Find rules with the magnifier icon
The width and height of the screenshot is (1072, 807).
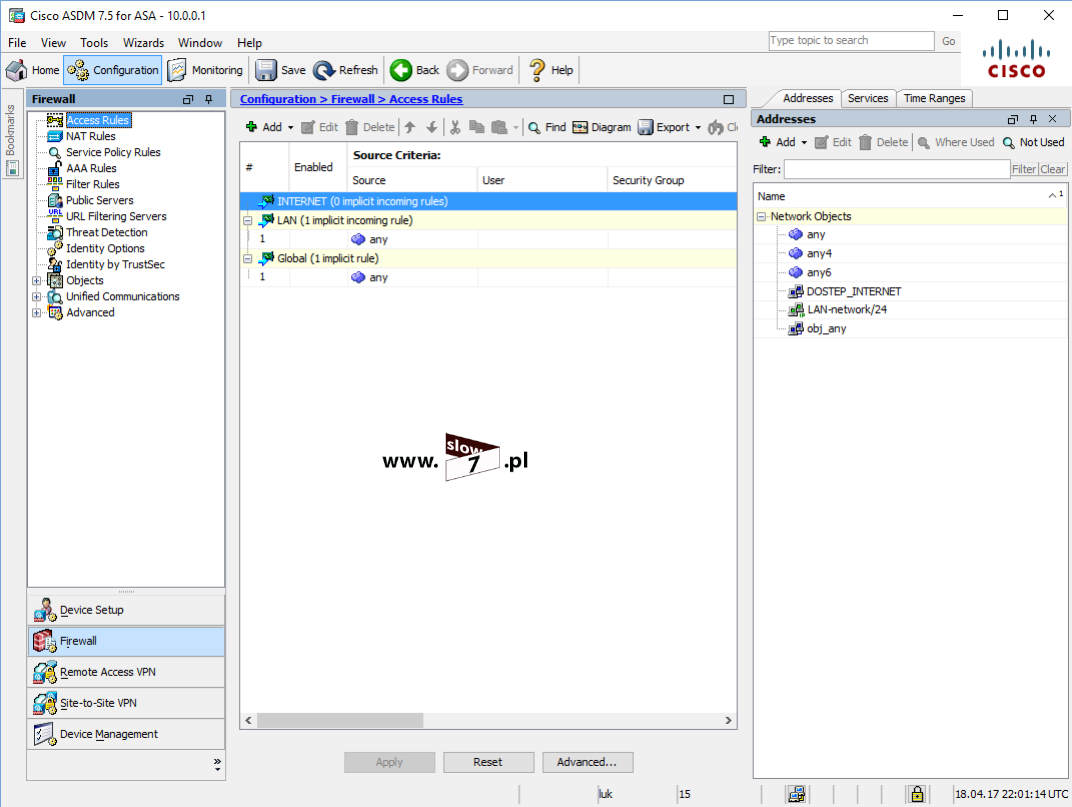click(547, 127)
